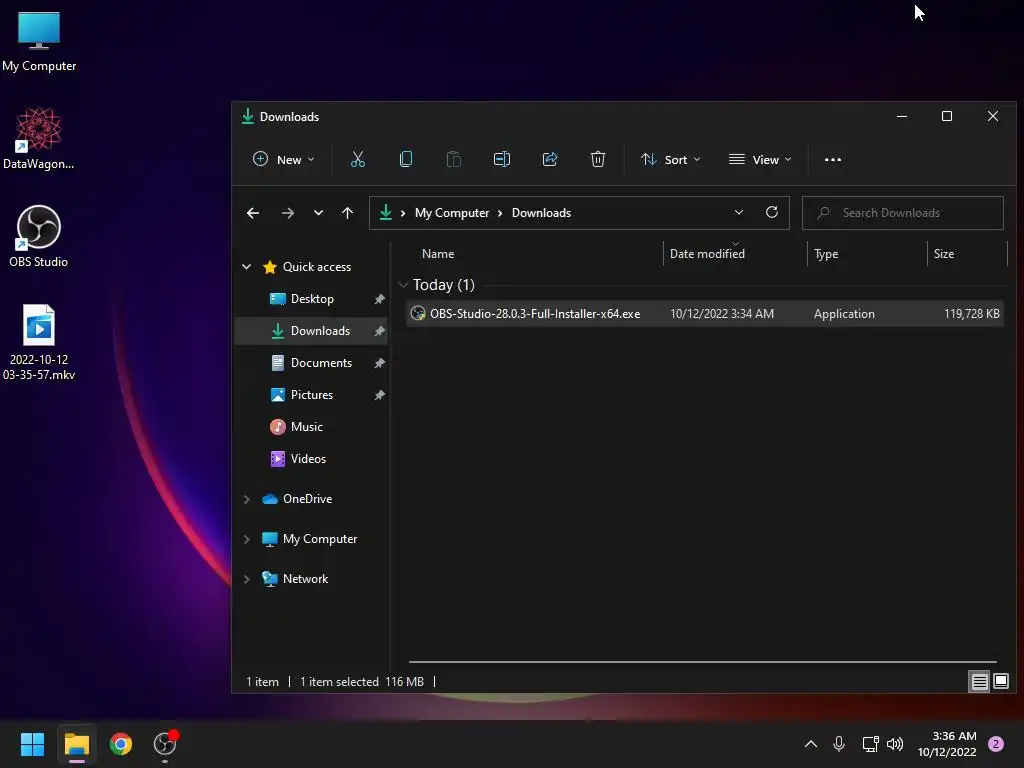Expand the My Computer tree node
The height and width of the screenshot is (768, 1024).
[246, 539]
